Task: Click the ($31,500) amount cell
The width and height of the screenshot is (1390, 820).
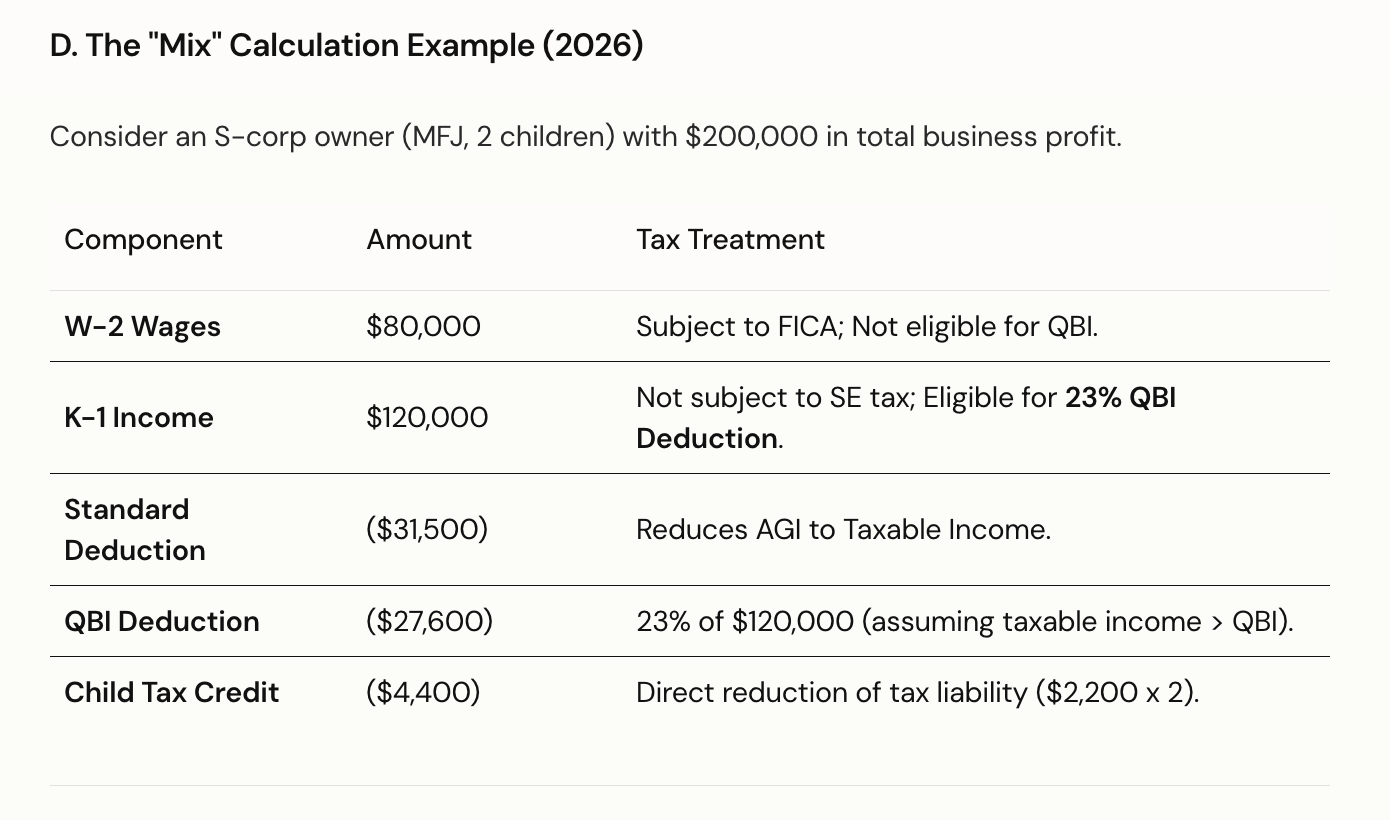Action: click(x=427, y=529)
